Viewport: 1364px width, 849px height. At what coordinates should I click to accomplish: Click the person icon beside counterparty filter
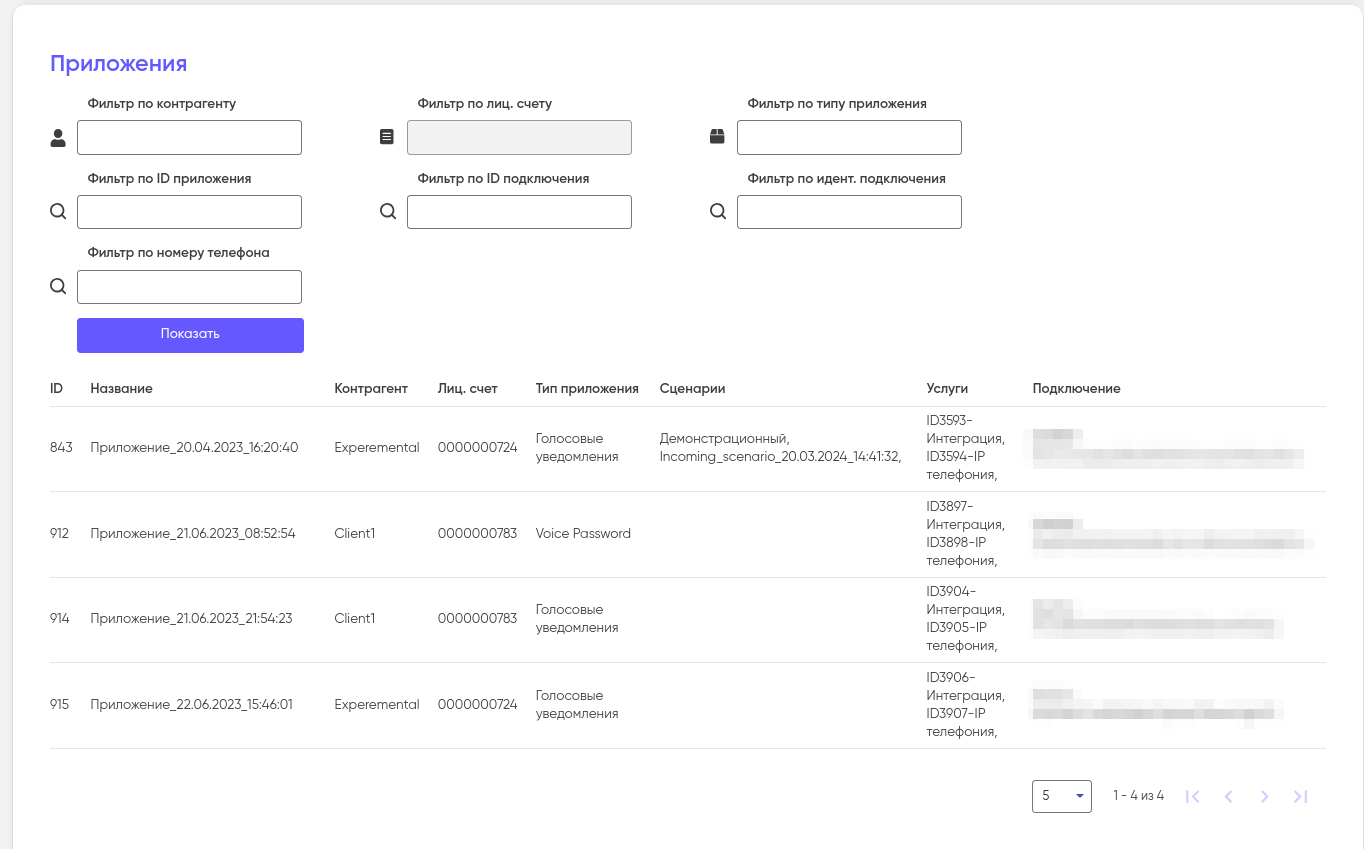pos(58,138)
